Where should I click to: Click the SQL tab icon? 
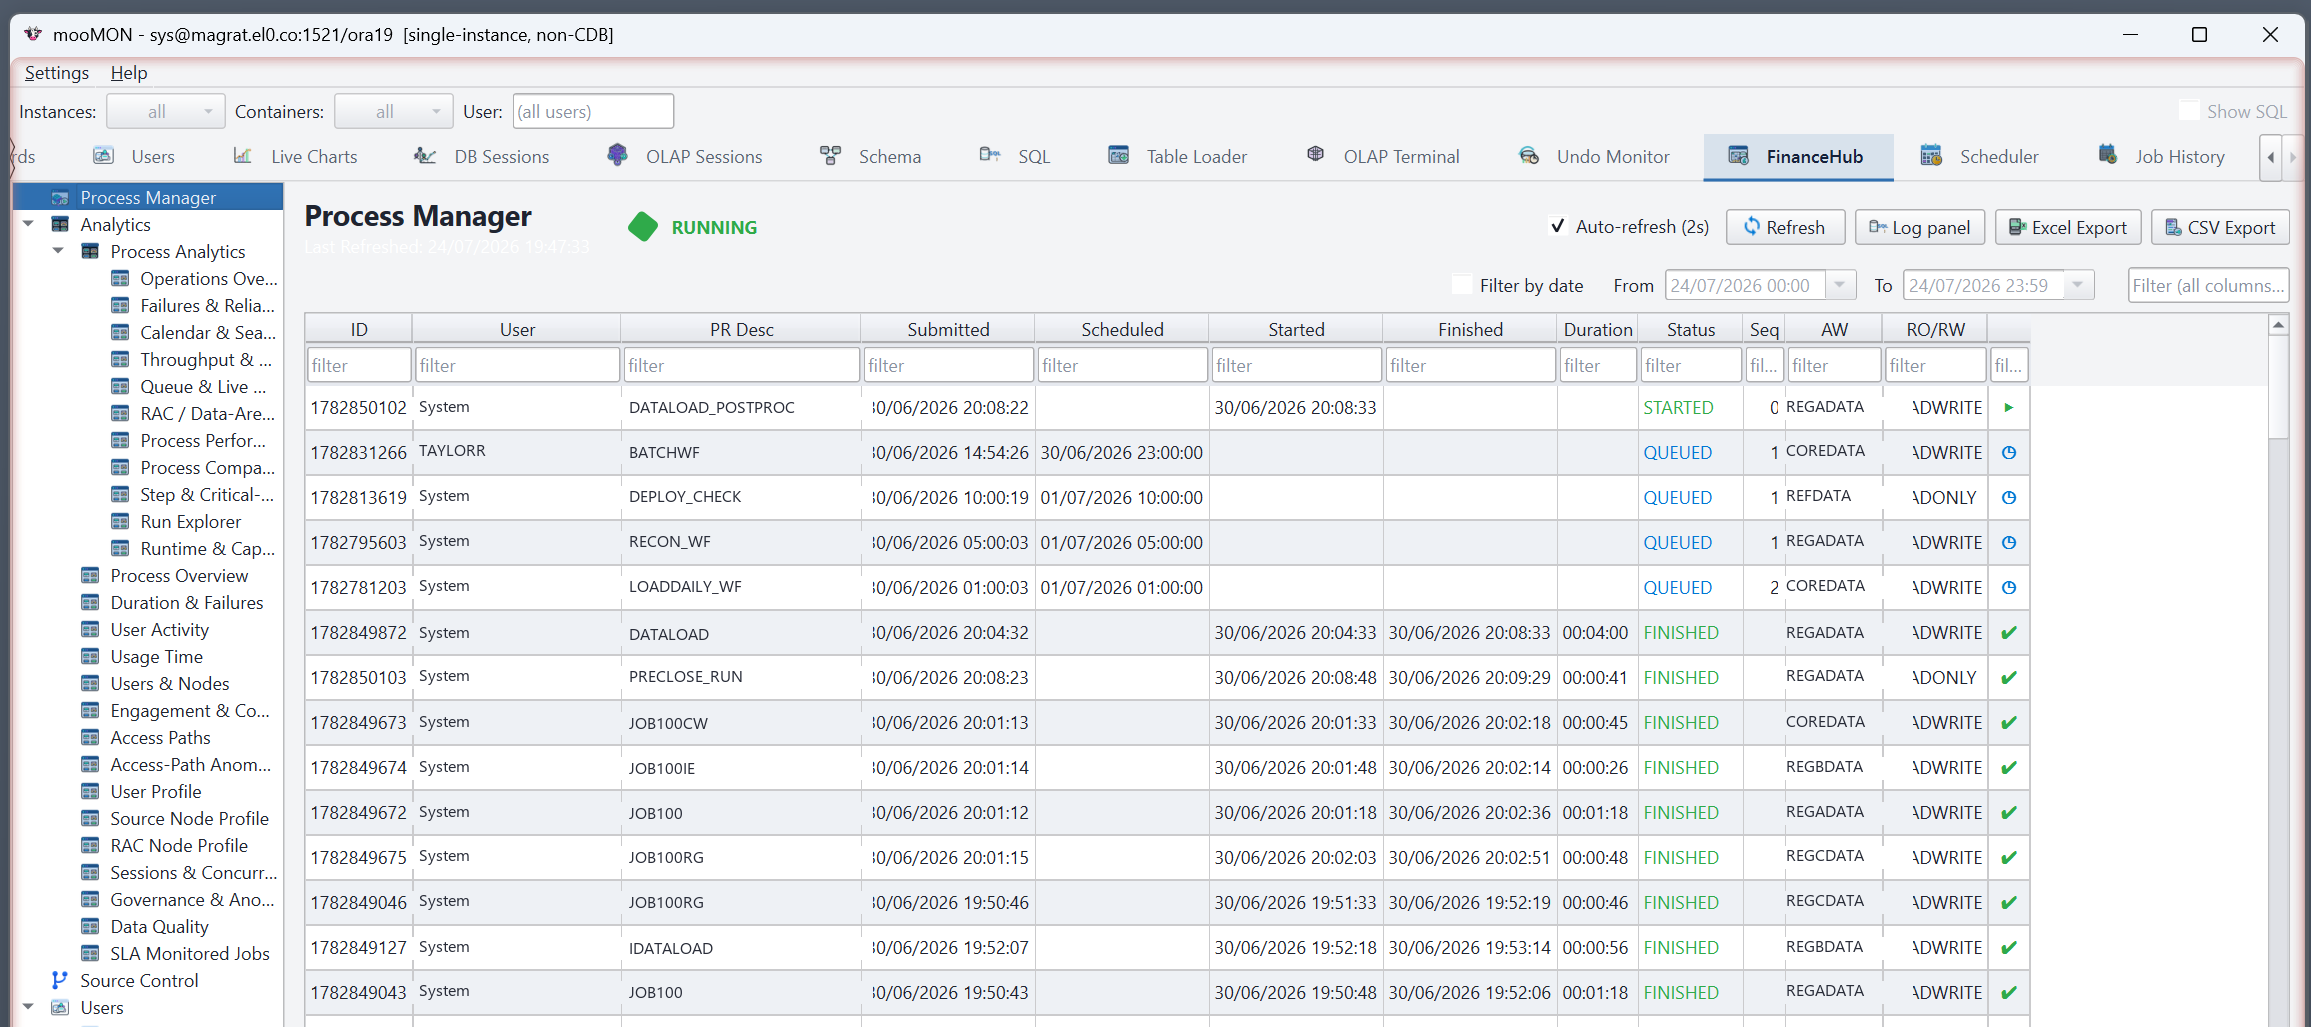point(990,155)
